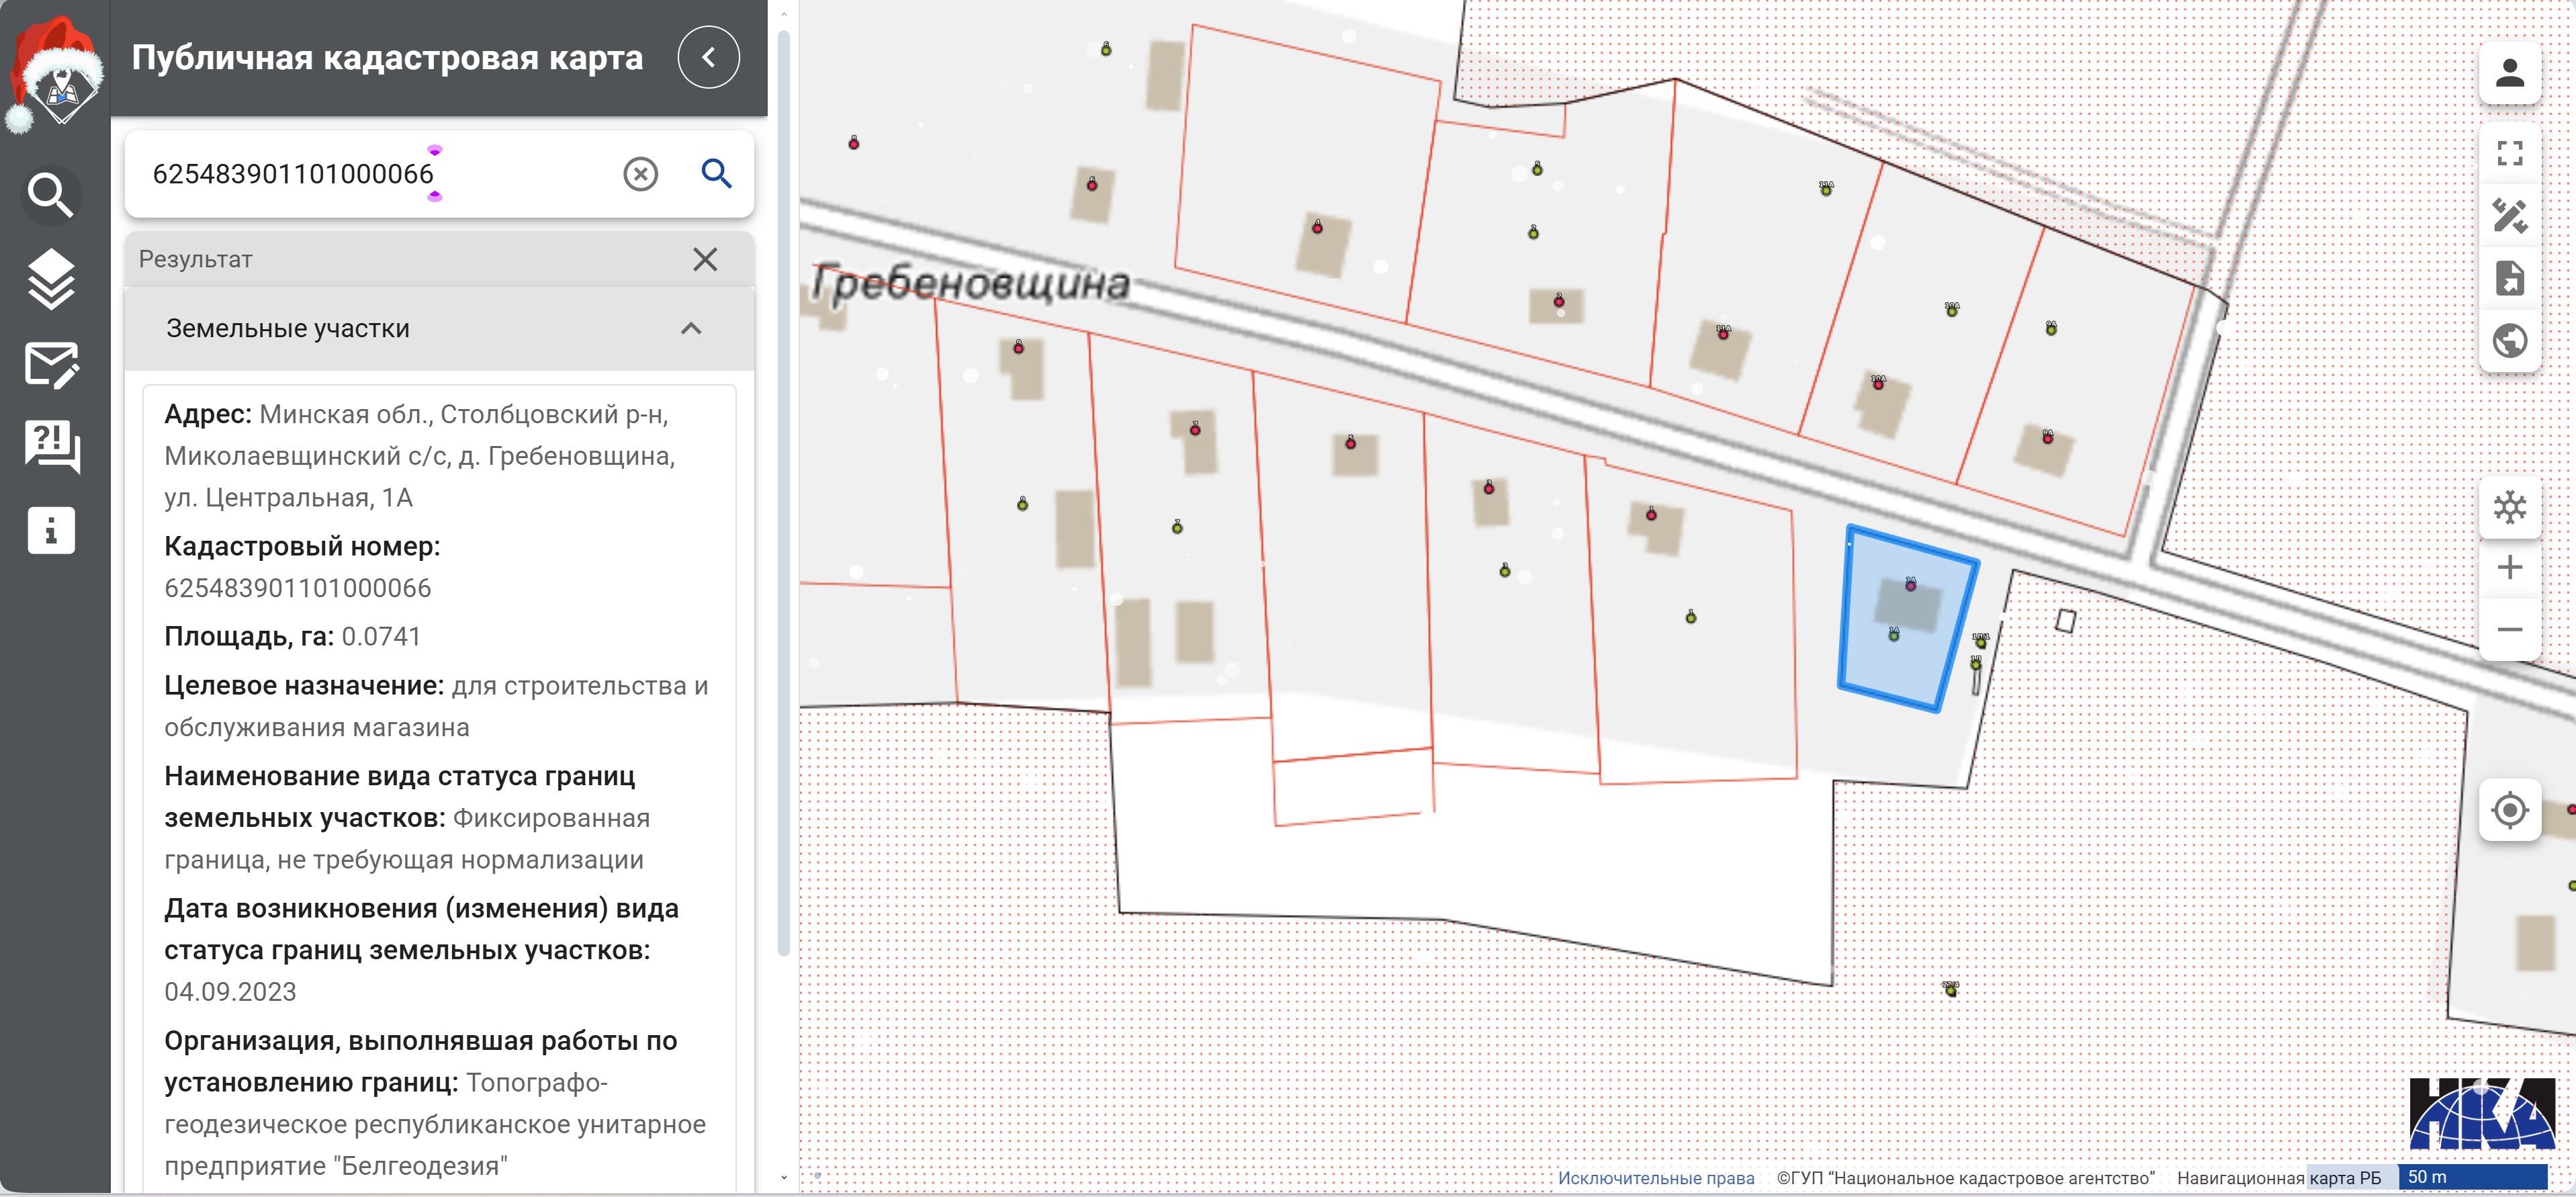2576x1197 pixels.
Task: Switch the map to fullscreen
Action: (2509, 153)
